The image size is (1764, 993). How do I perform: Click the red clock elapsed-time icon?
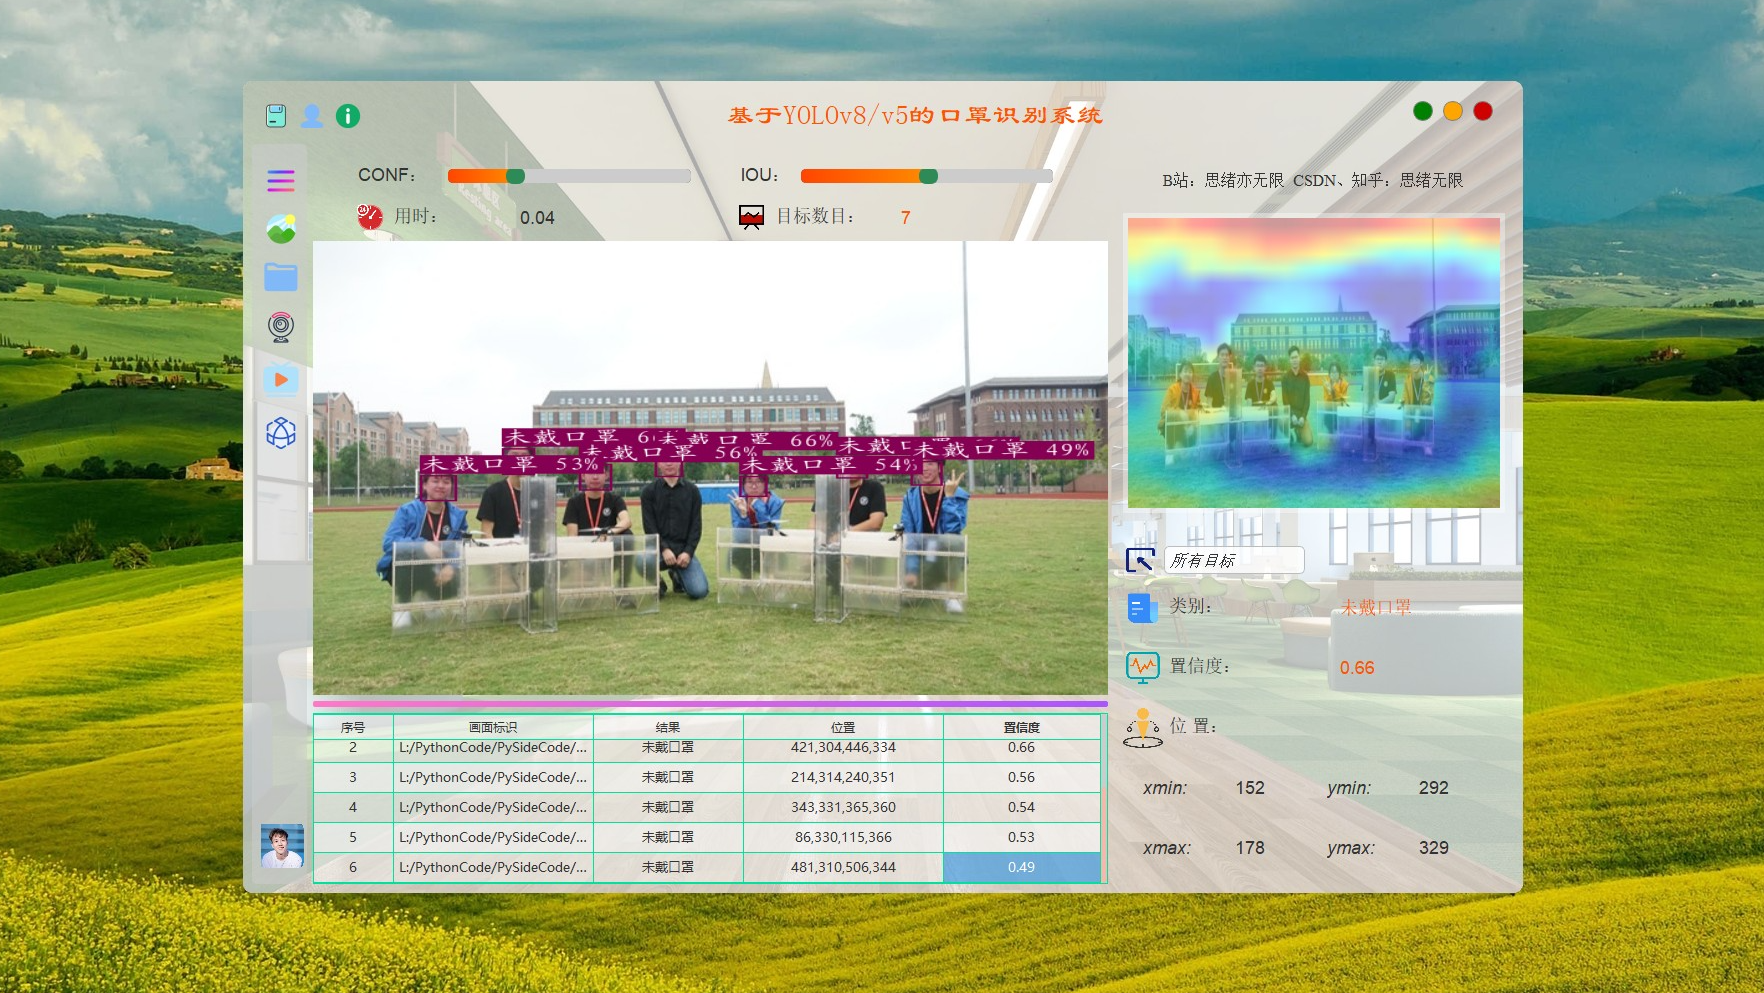pyautogui.click(x=370, y=216)
